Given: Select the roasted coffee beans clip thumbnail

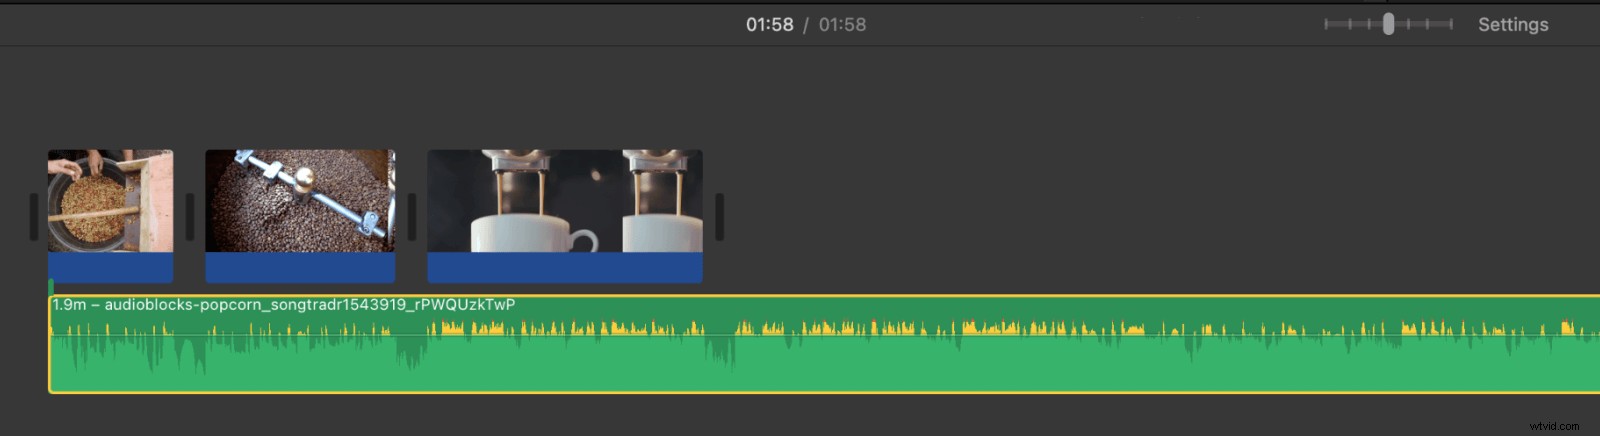Looking at the screenshot, I should pyautogui.click(x=300, y=201).
